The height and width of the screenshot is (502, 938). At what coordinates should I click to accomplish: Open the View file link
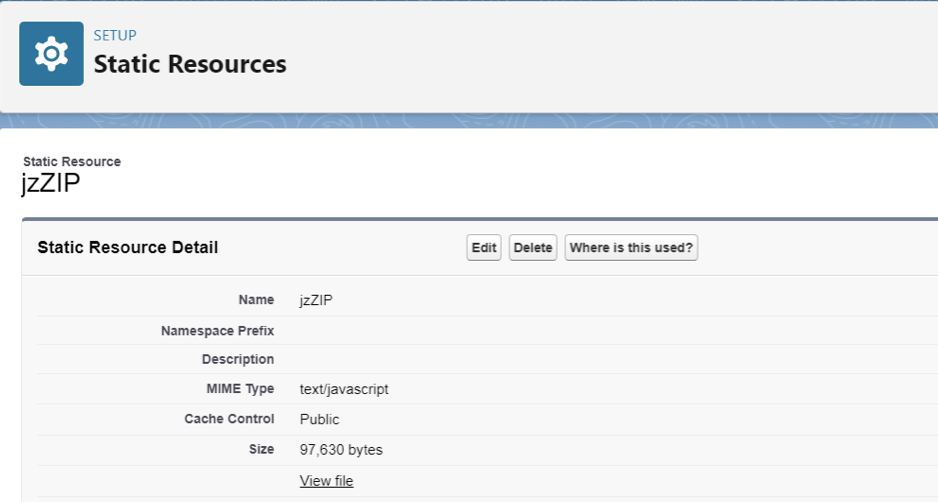point(327,481)
